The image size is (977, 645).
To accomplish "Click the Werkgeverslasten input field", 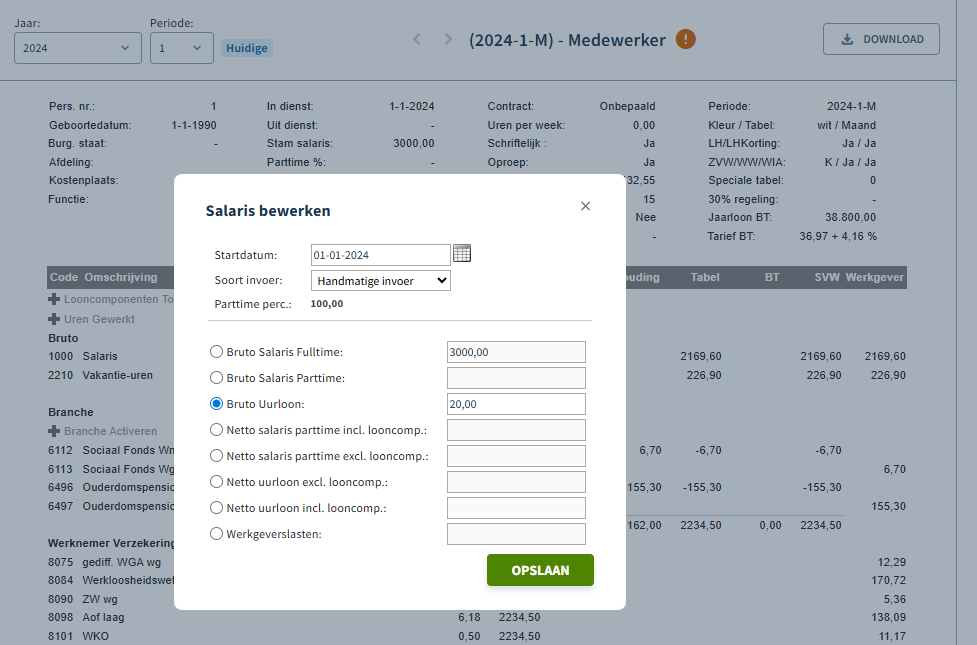I will tap(516, 534).
